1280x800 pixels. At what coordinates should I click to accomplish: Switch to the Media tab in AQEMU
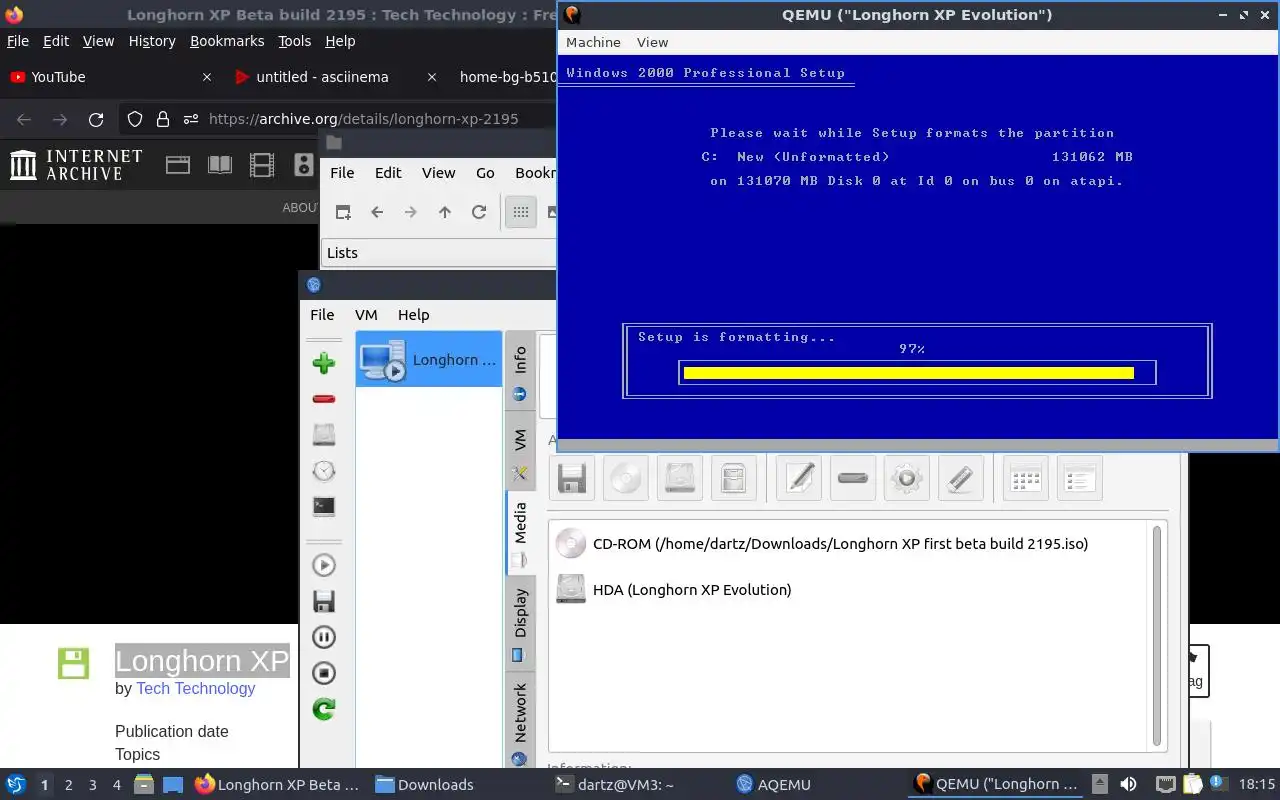coord(520,533)
